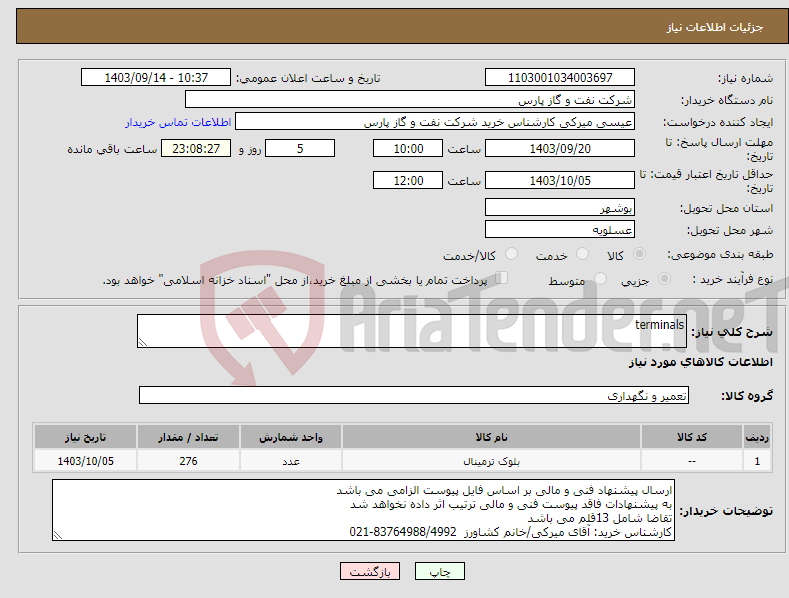Select the خدمت radio button
Screen dimensions: 789x598
[x=582, y=254]
